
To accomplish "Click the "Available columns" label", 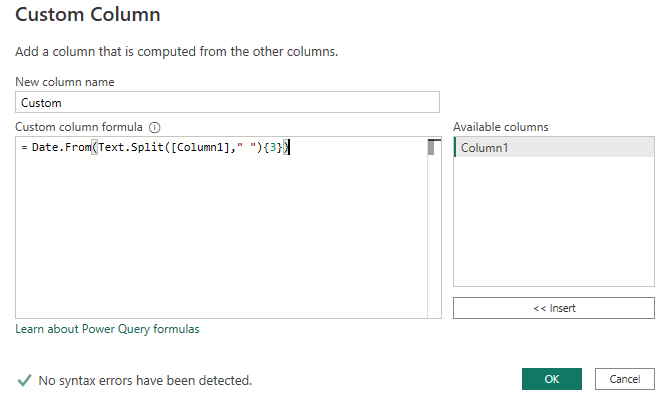I will coord(501,127).
